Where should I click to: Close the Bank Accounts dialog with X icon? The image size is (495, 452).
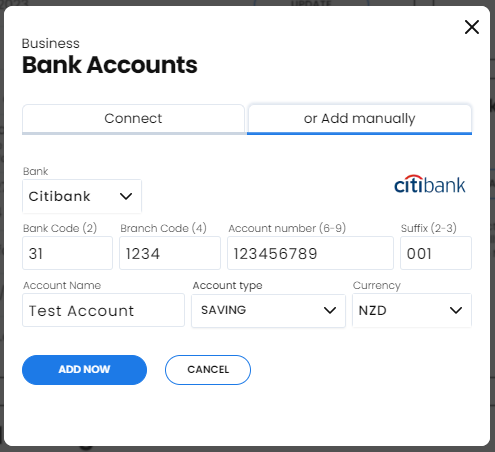coord(472,27)
